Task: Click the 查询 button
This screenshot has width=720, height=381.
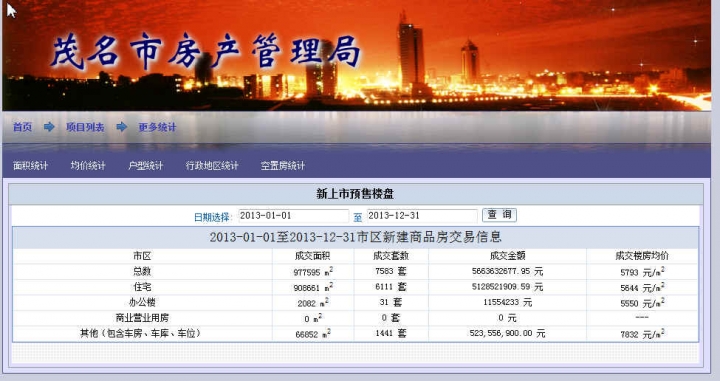Action: [499, 215]
